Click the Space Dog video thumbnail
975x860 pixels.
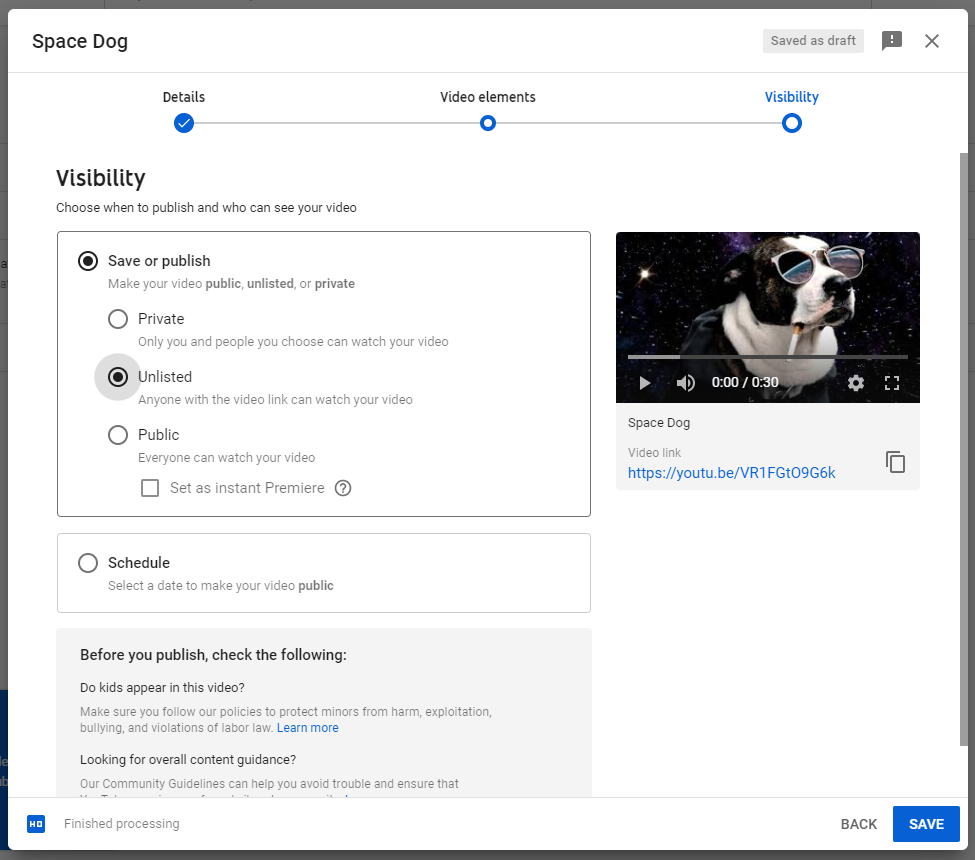pos(767,317)
